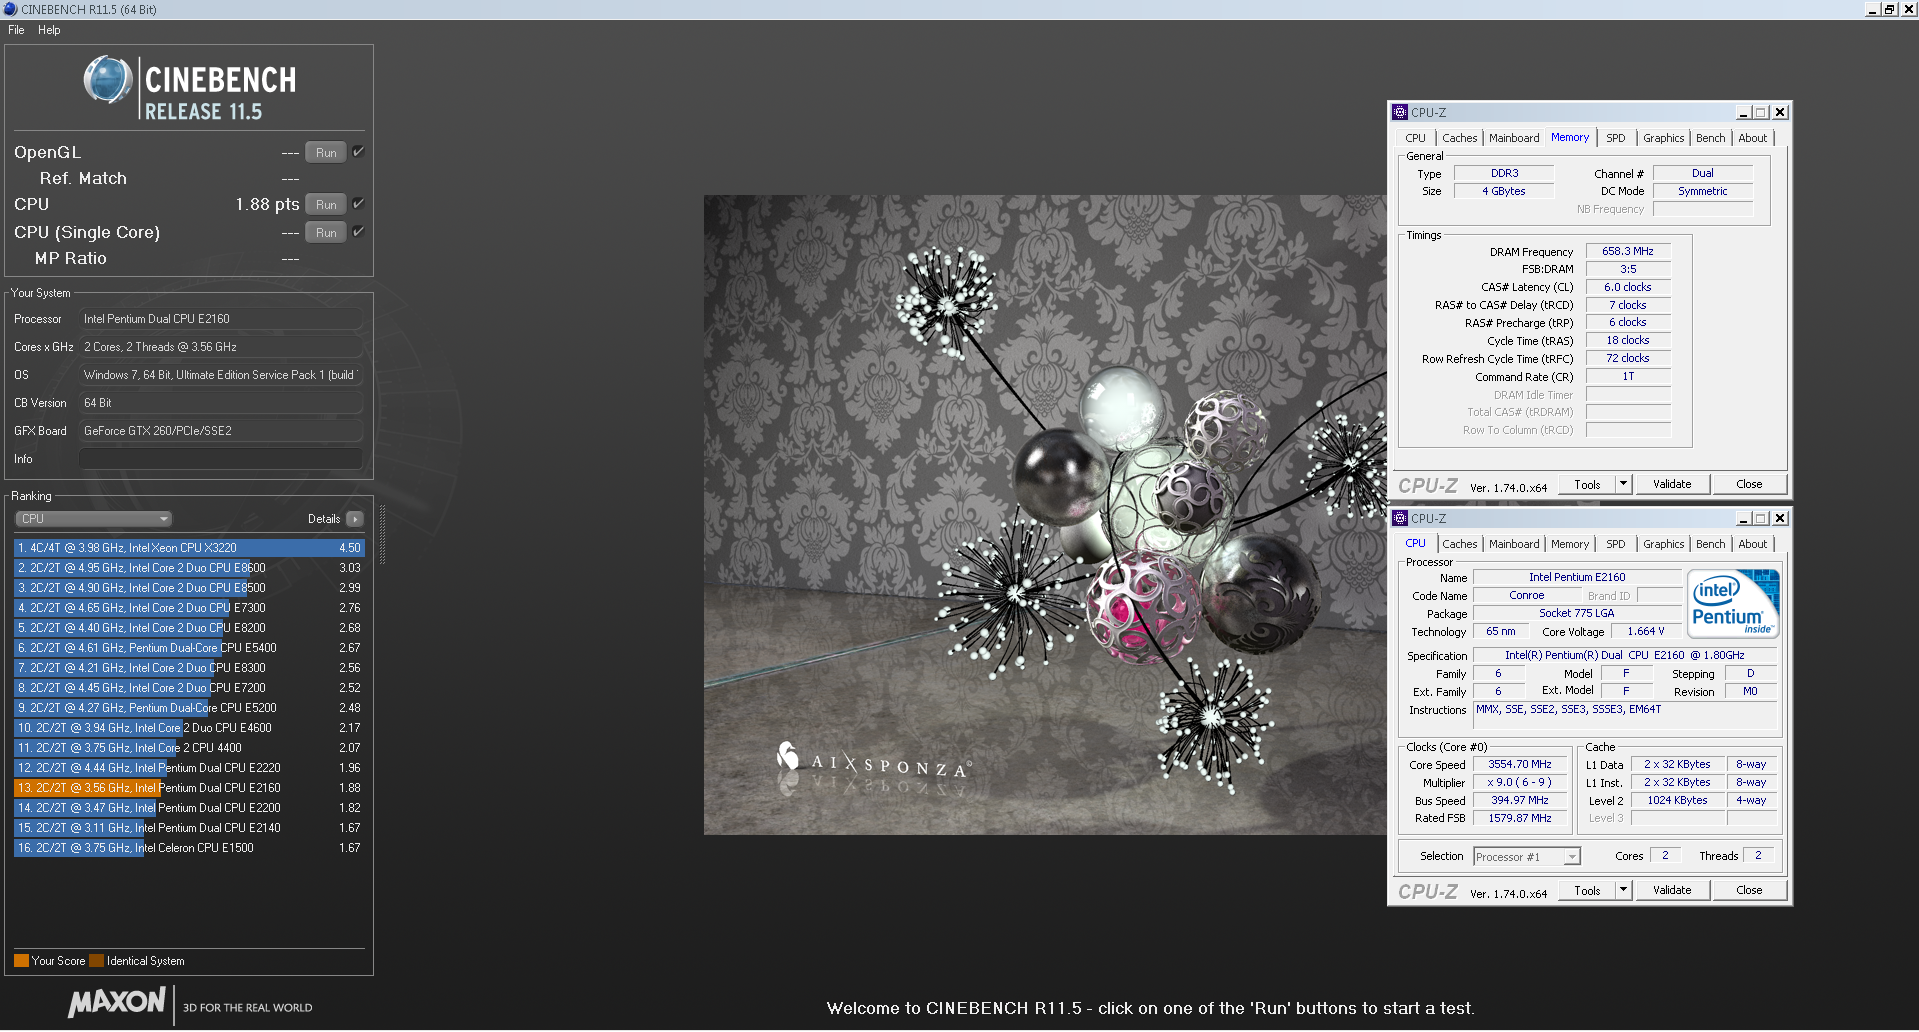This screenshot has height=1032, width=1919.
Task: Switch to Mainboard tab in lower CPU-Z window
Action: tap(1514, 544)
